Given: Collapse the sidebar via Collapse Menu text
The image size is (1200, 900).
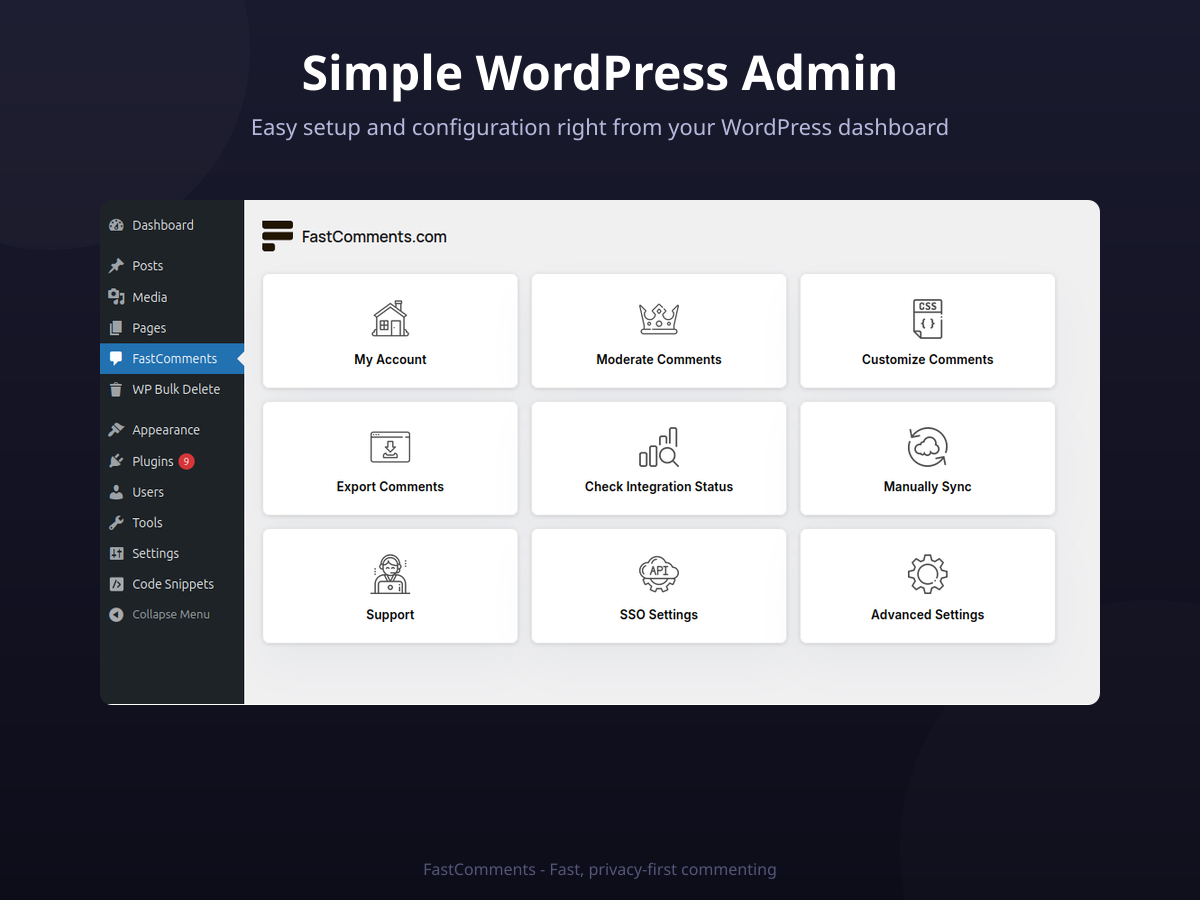Looking at the screenshot, I should pyautogui.click(x=171, y=615).
